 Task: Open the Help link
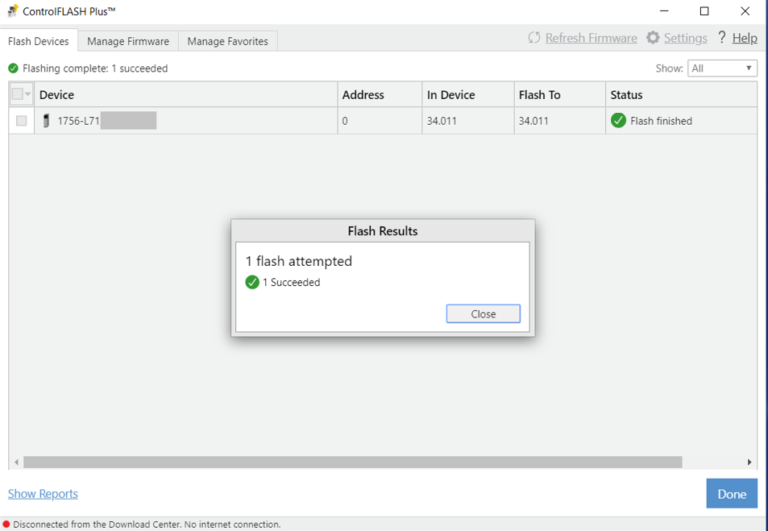(744, 38)
